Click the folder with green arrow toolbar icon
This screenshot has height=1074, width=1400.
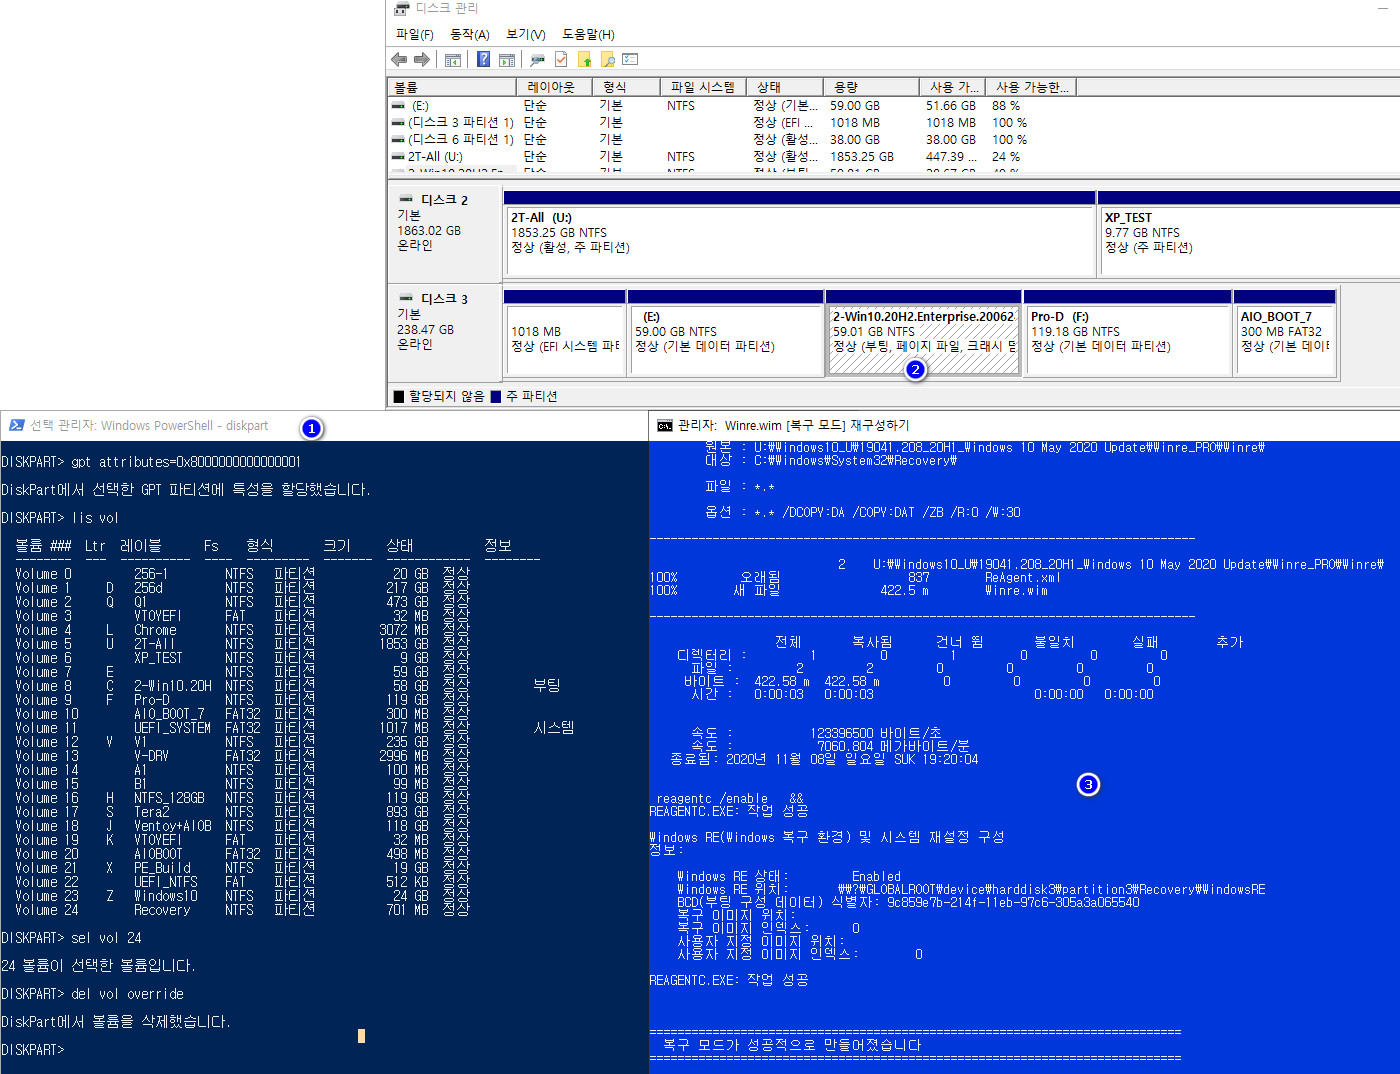click(585, 60)
